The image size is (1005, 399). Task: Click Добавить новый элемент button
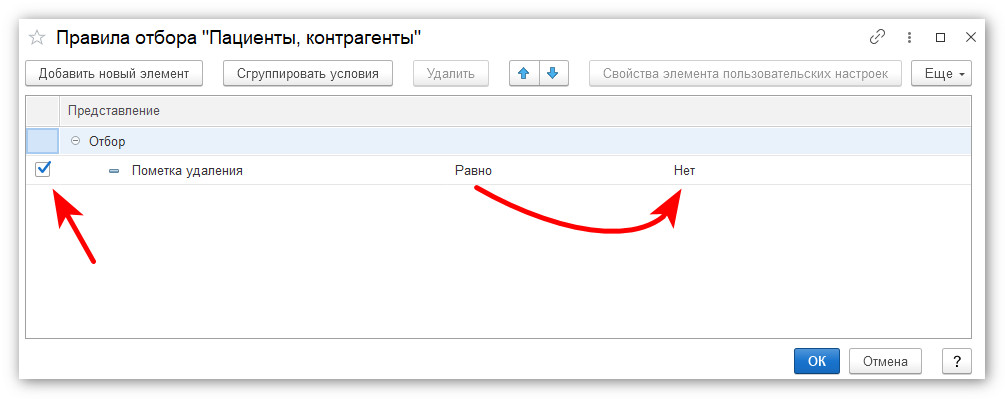[x=114, y=73]
